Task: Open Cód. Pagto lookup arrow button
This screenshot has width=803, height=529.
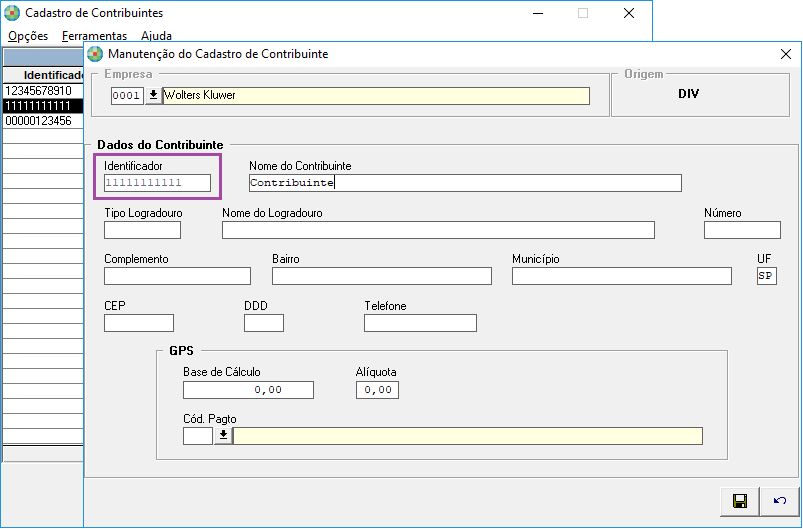Action: pos(223,435)
